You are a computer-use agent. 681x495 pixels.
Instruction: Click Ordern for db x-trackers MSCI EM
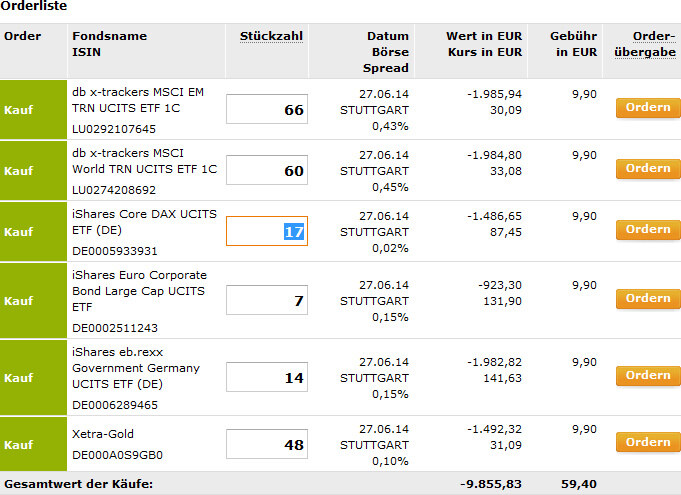pyautogui.click(x=647, y=108)
